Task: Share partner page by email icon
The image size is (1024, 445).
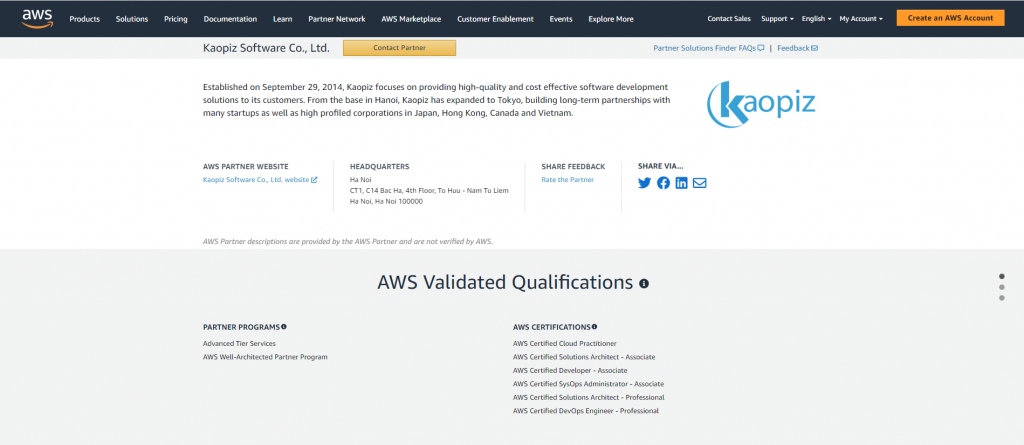Action: click(x=699, y=183)
